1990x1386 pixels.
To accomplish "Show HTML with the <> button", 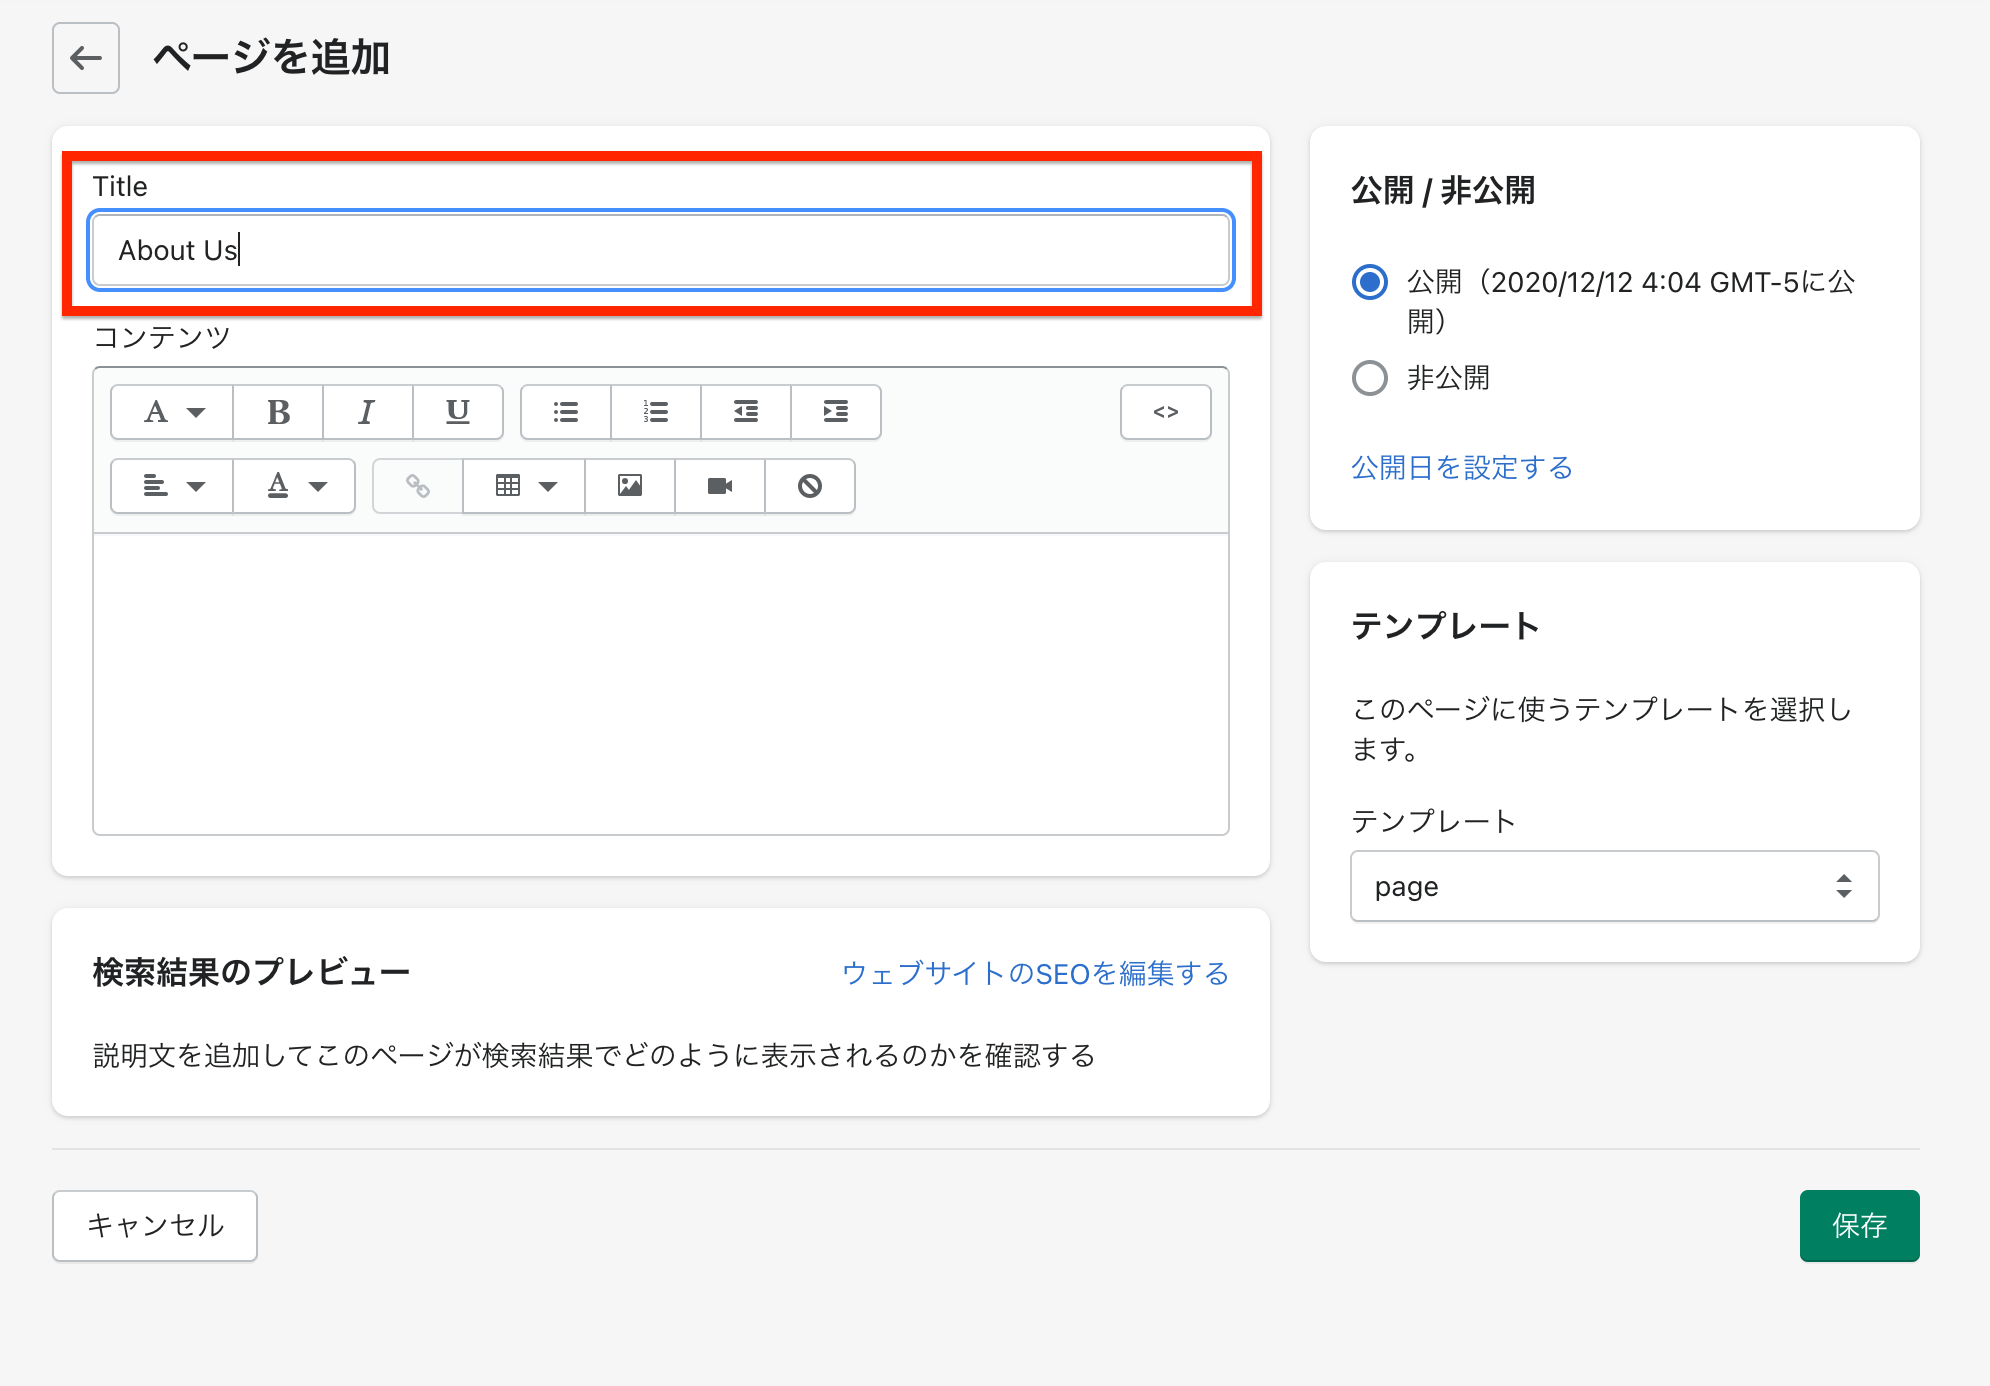I will [1165, 412].
